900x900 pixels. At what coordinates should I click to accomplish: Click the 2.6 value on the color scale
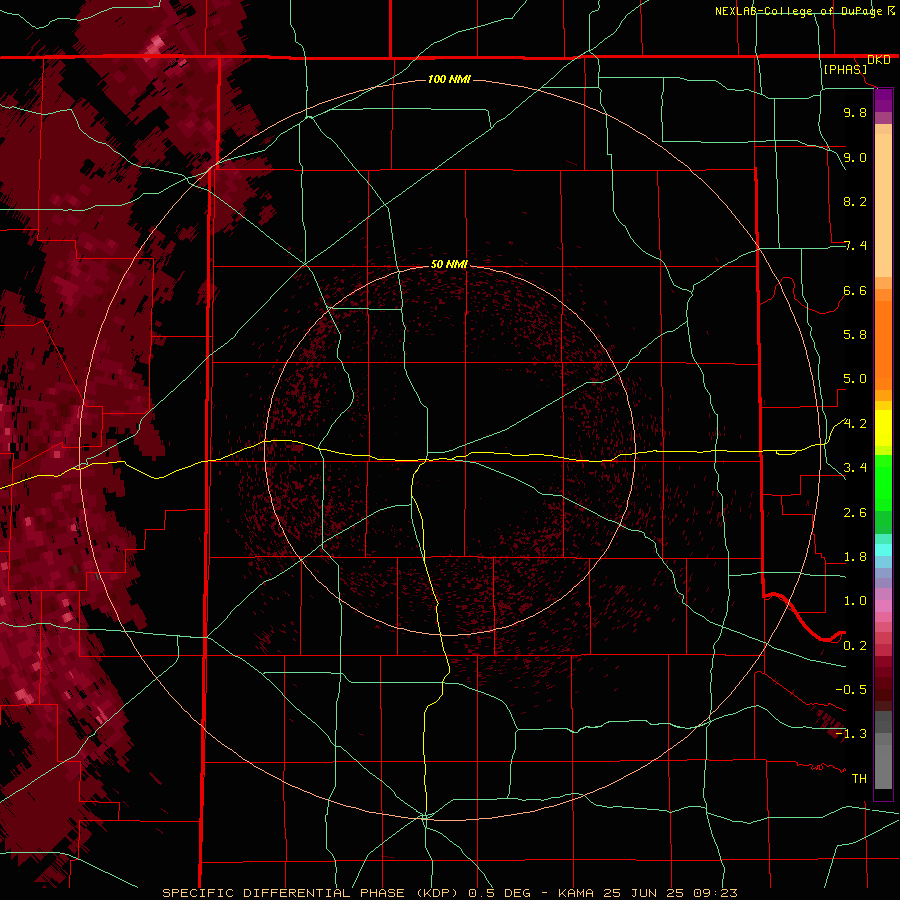pyautogui.click(x=855, y=513)
